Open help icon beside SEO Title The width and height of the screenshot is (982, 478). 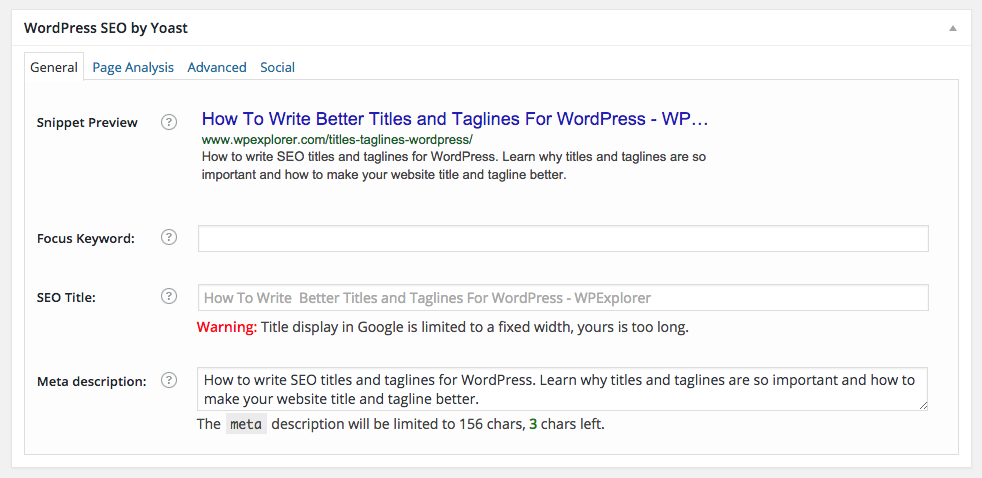pos(168,296)
